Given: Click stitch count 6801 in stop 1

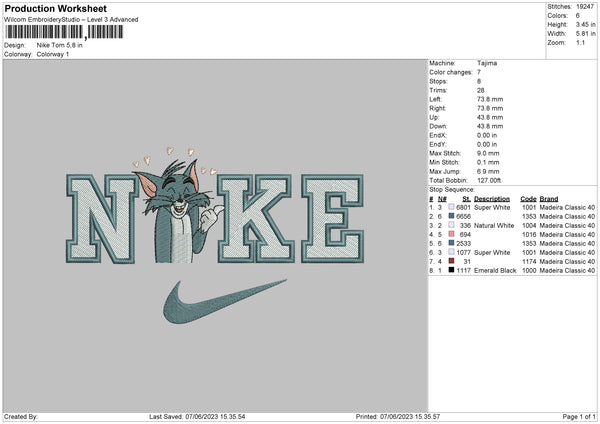Looking at the screenshot, I should pos(463,207).
